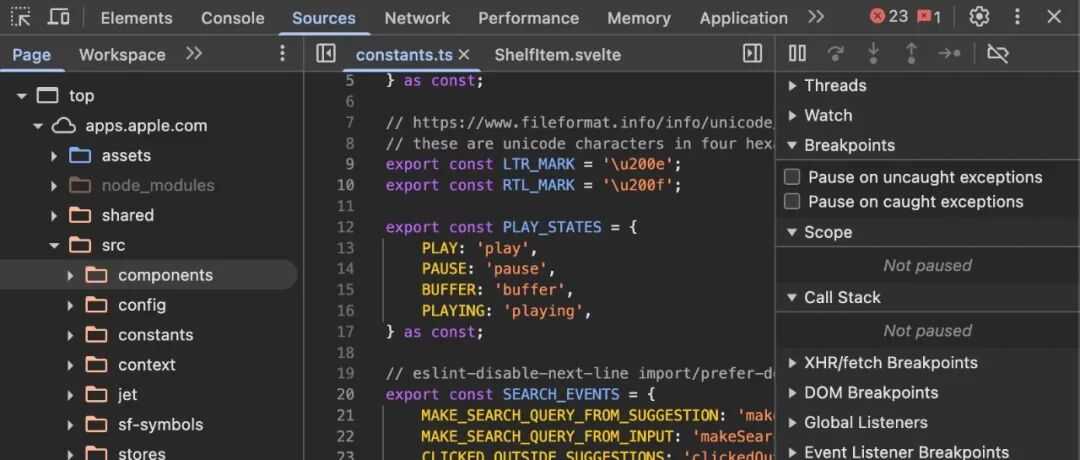Pause script execution
The height and width of the screenshot is (460, 1080).
tap(797, 54)
